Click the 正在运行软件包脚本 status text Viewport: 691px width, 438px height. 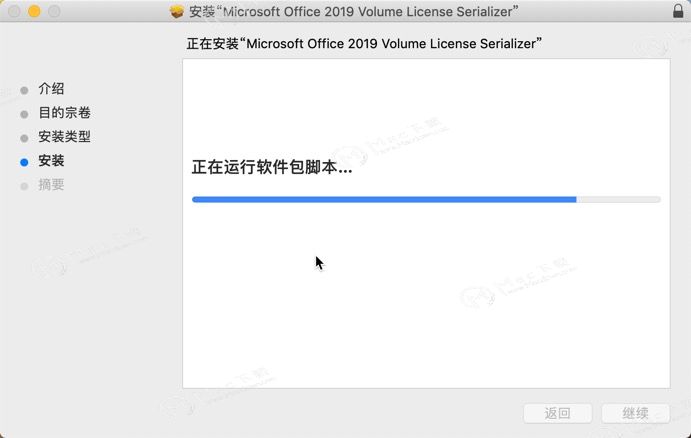tap(272, 167)
